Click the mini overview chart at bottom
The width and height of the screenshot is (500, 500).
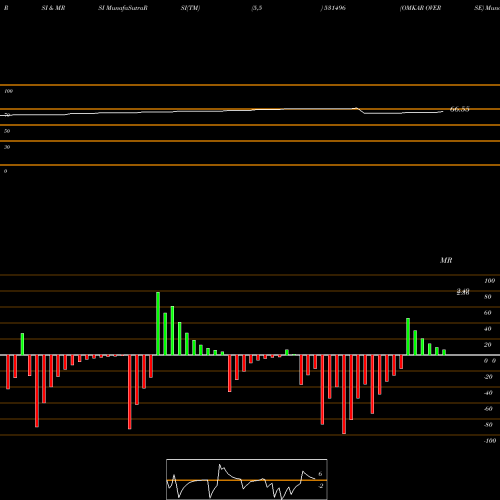click(x=247, y=479)
